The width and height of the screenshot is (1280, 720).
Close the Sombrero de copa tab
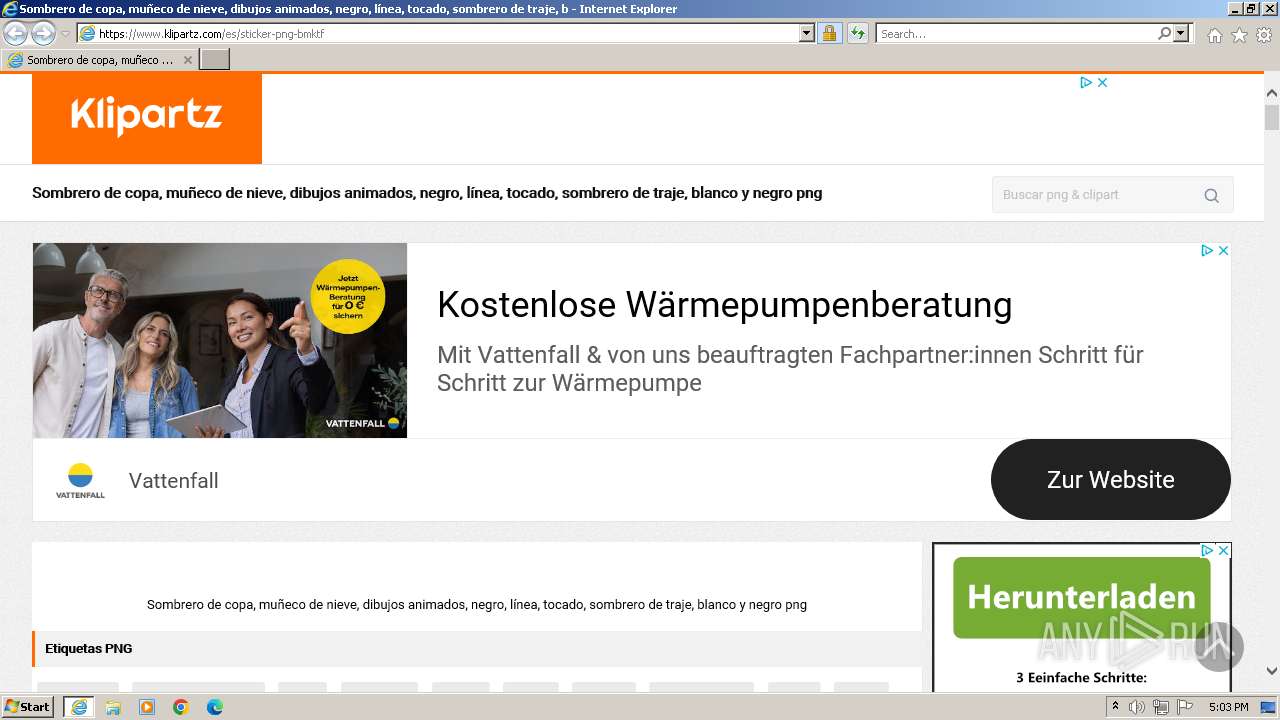point(187,60)
